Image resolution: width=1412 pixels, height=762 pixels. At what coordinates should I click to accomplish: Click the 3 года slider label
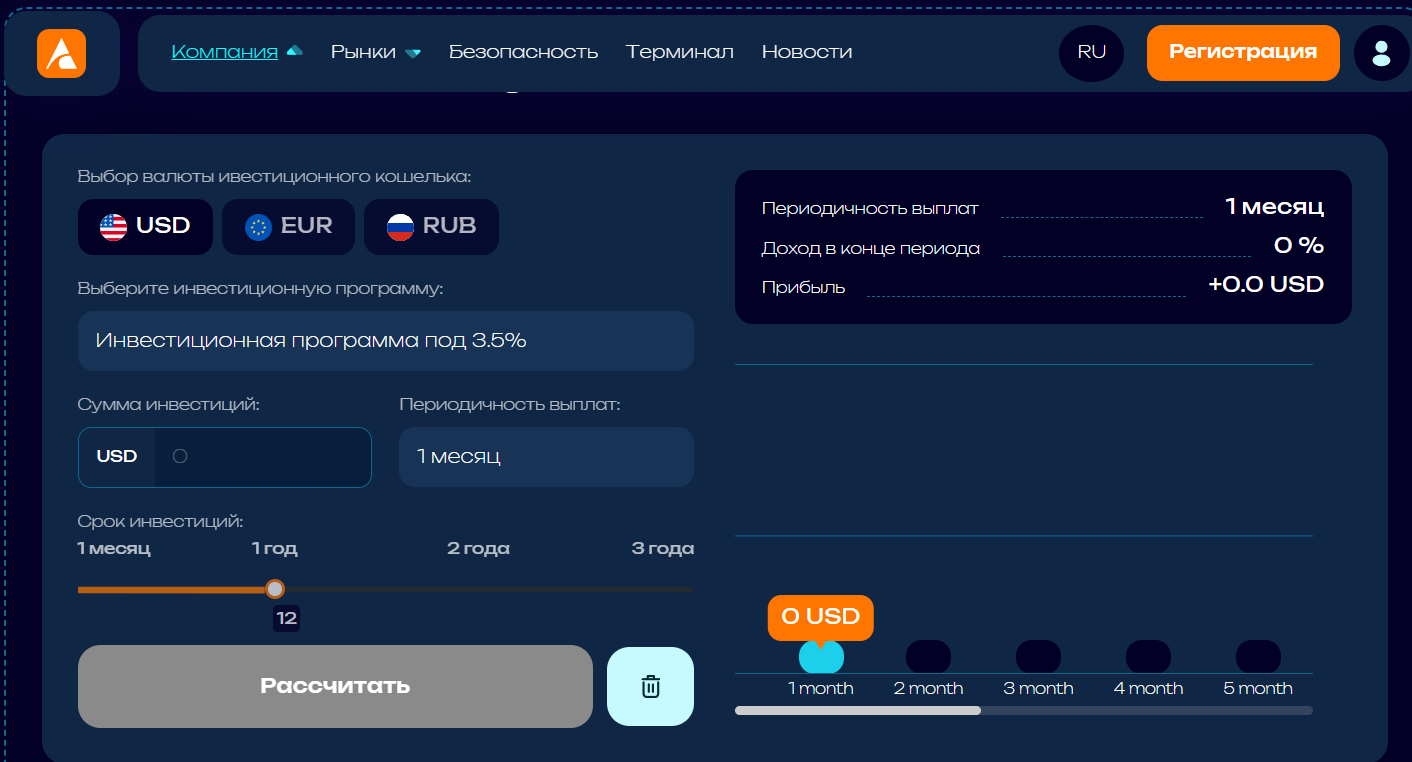663,549
